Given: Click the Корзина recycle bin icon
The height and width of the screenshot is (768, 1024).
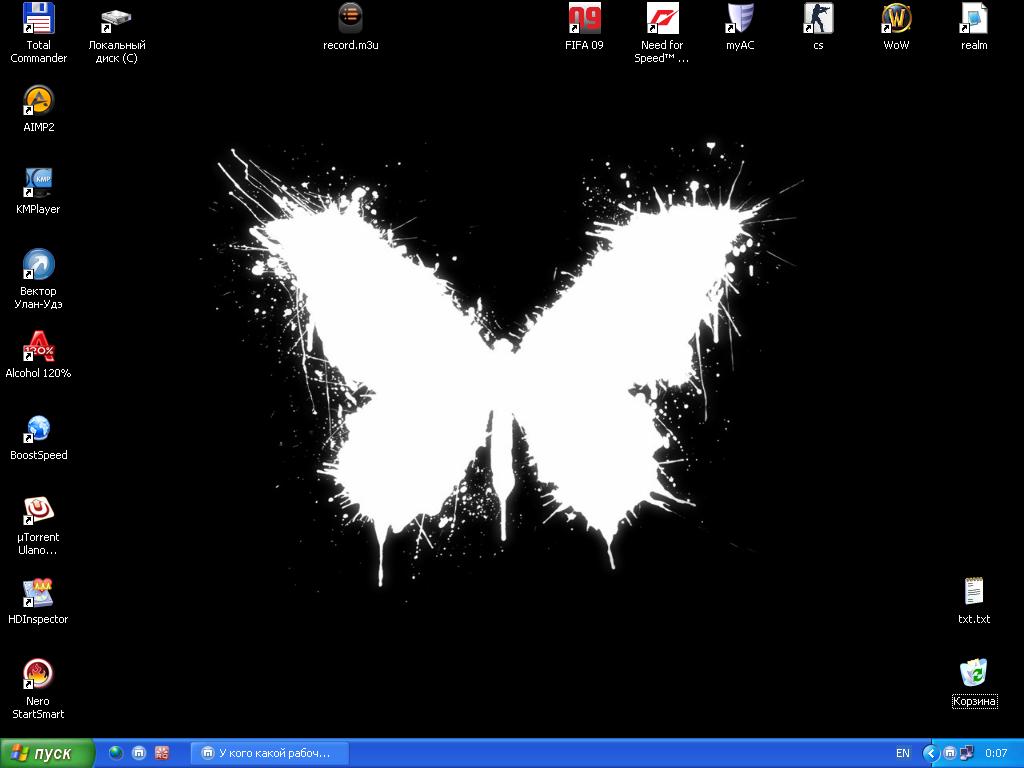Looking at the screenshot, I should click(x=974, y=674).
